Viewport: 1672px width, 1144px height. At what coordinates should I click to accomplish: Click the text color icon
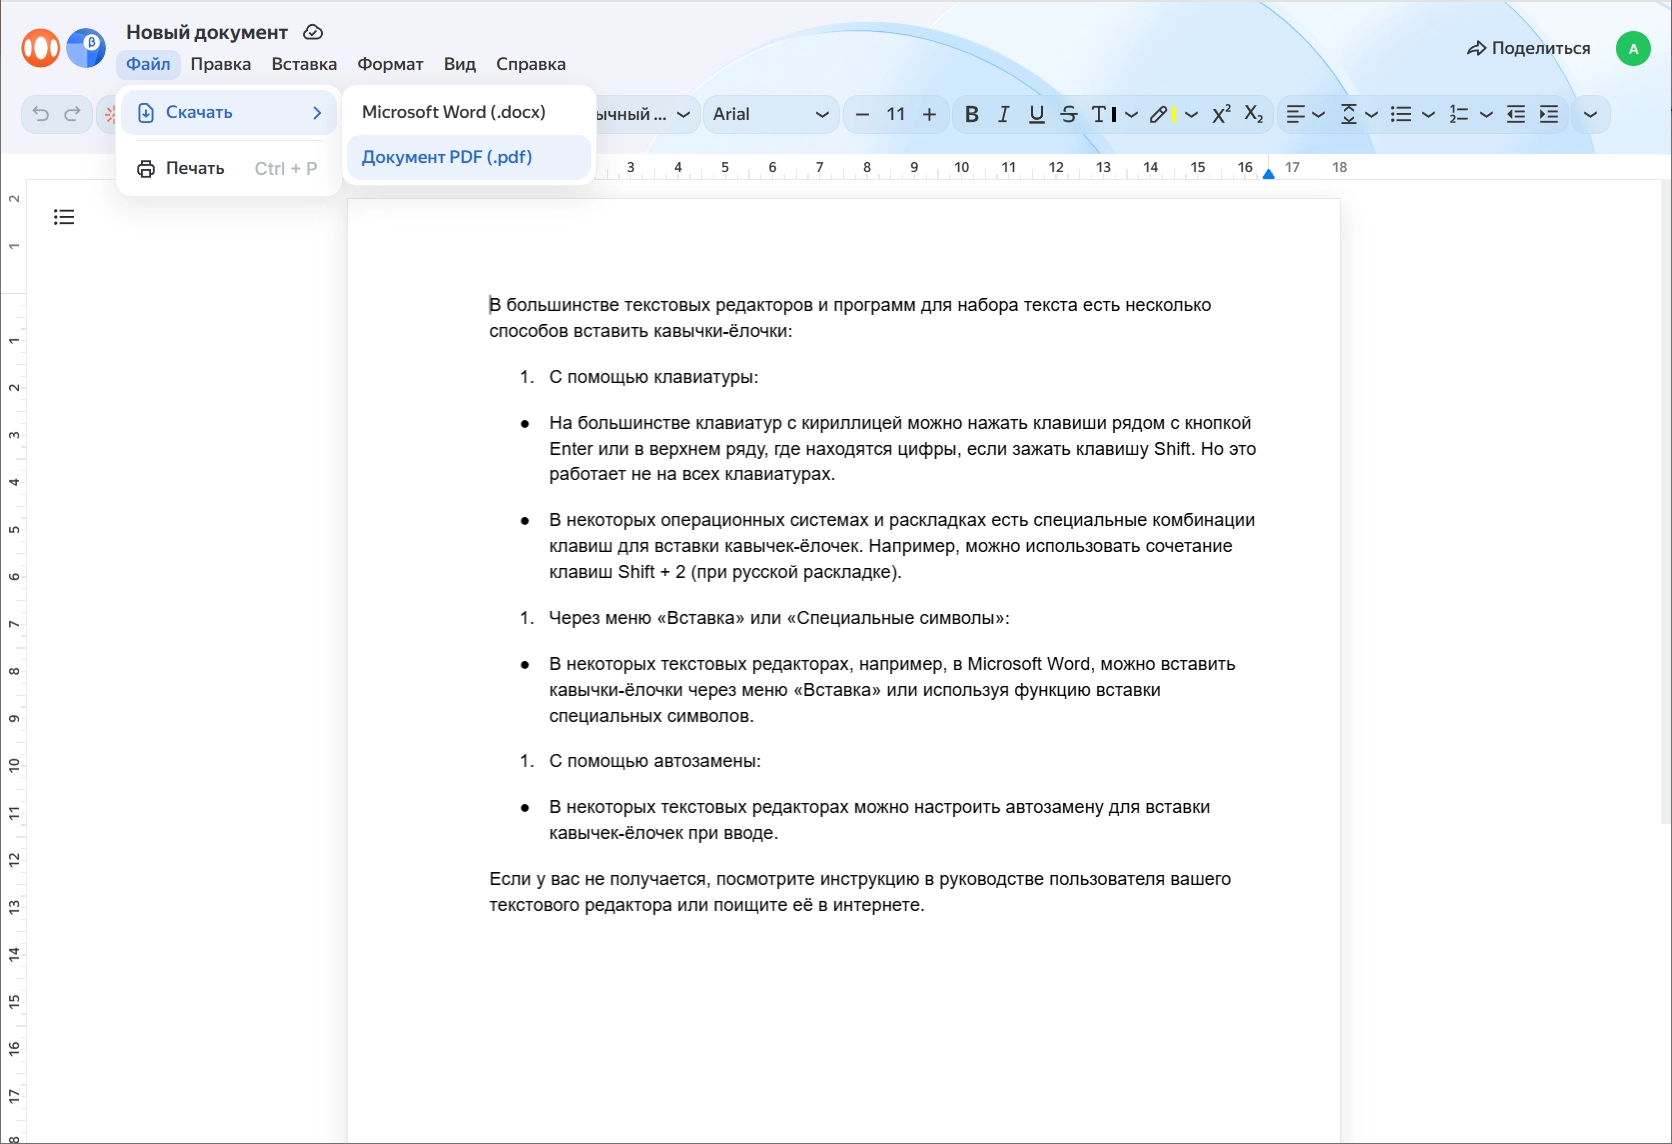[x=1104, y=114]
